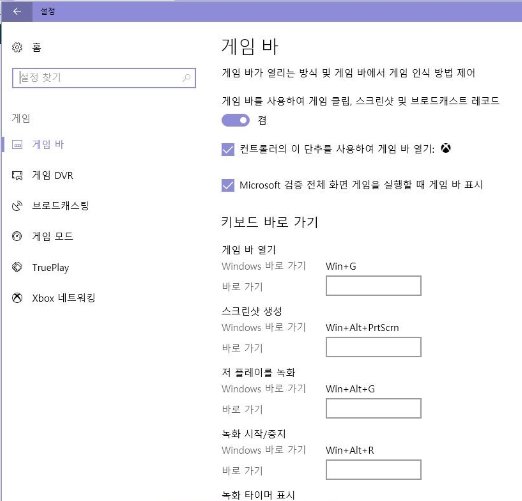The image size is (522, 501).
Task: Select the 게임 바 sidebar entry
Action: pos(48,144)
